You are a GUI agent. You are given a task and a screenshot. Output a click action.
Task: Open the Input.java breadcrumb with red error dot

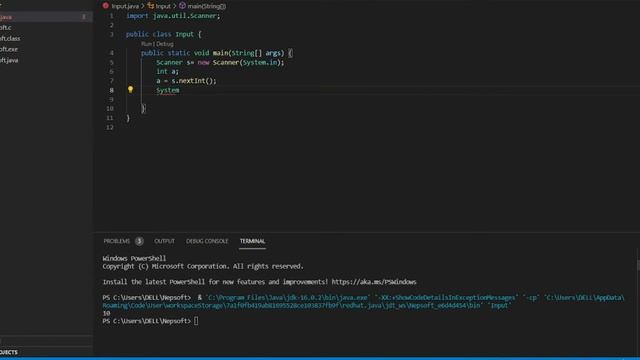[x=121, y=6]
